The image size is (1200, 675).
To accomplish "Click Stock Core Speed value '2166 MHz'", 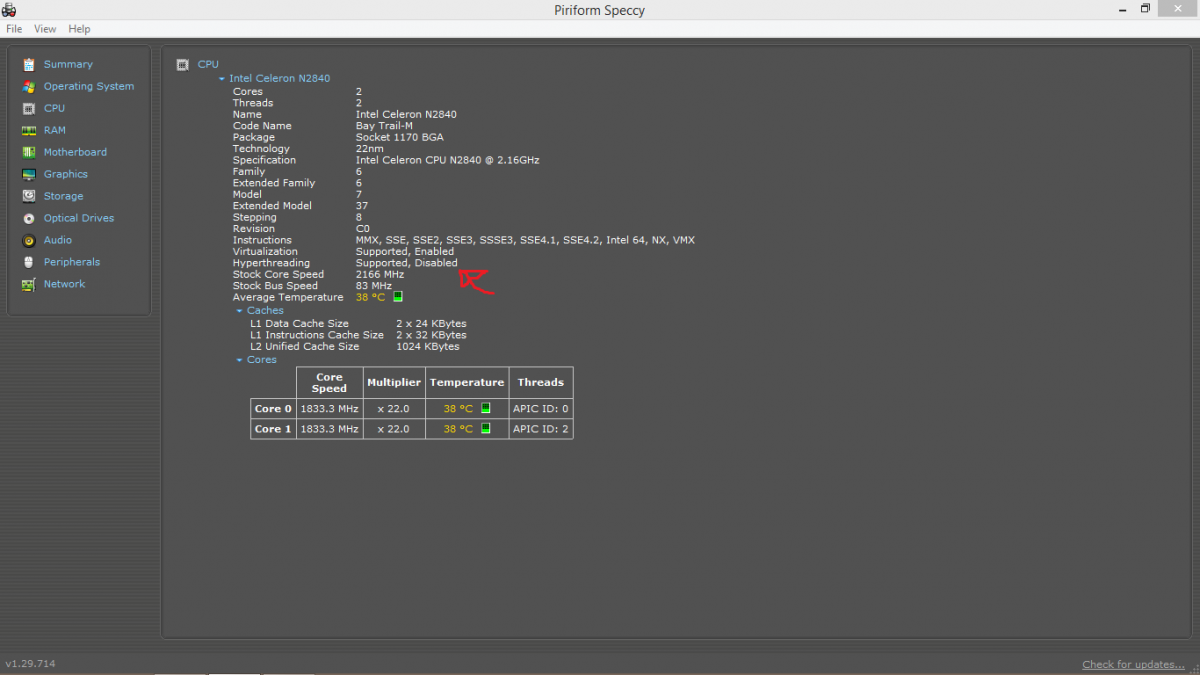I will click(380, 275).
